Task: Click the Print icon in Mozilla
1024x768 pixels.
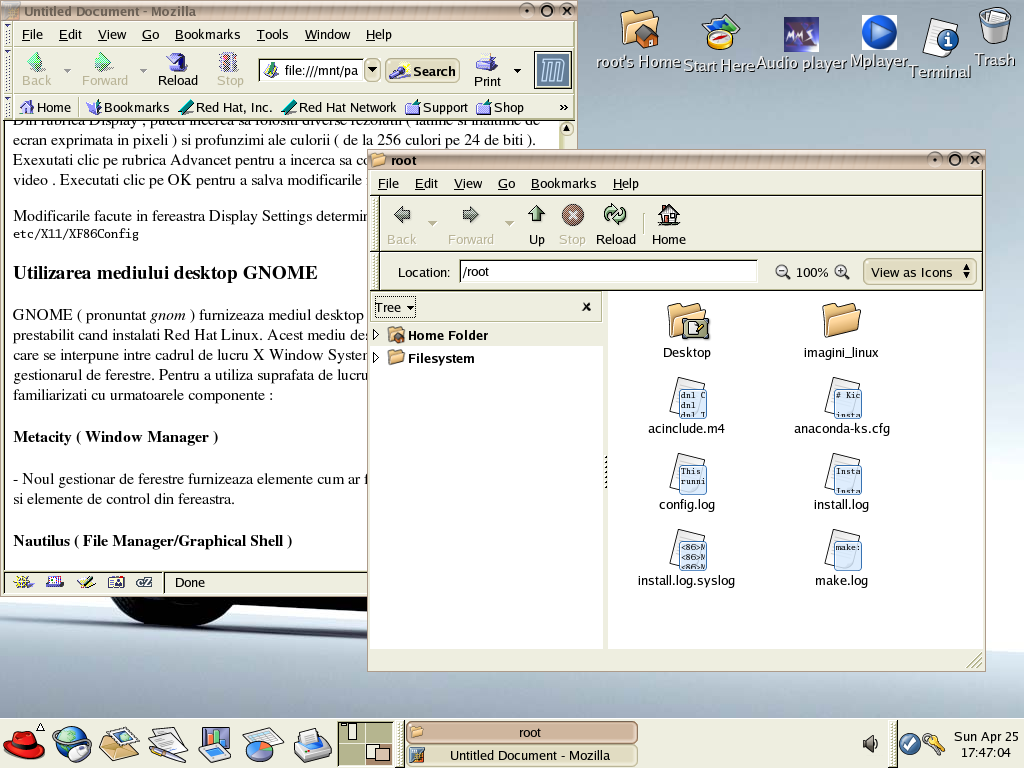Action: [x=487, y=63]
